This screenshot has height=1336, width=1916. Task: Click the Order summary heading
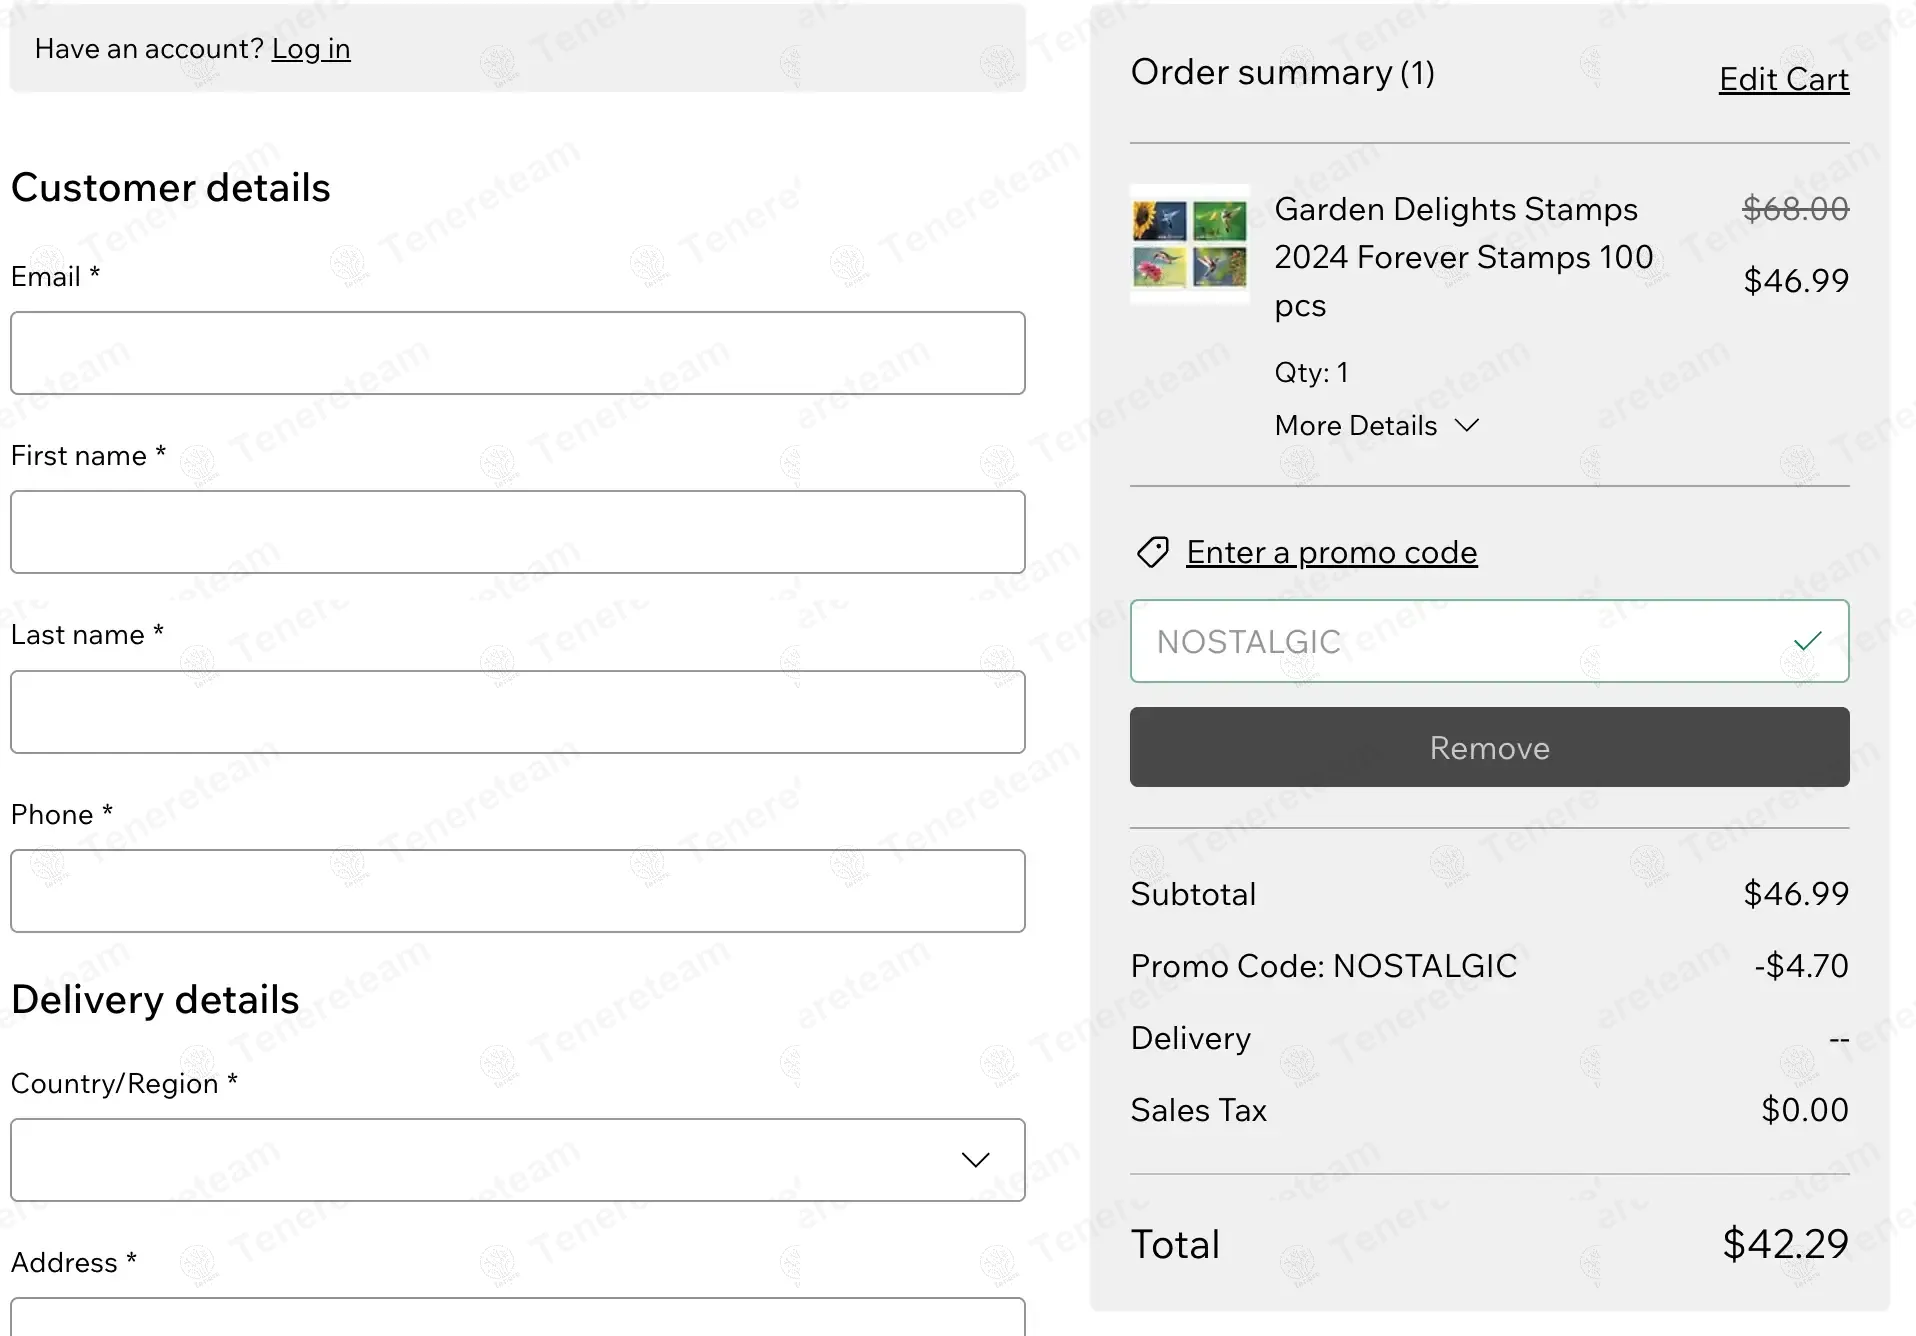pos(1282,73)
